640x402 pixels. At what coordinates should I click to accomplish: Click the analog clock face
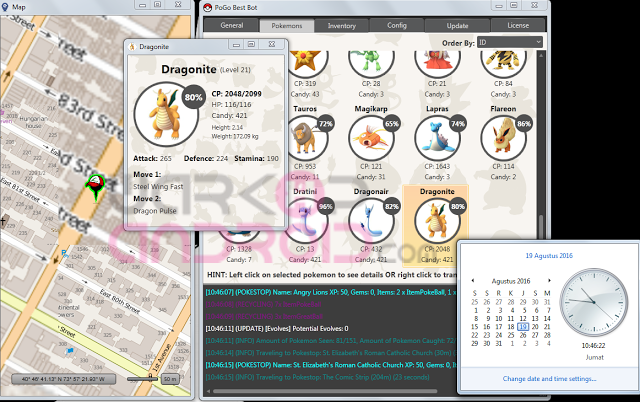point(594,302)
